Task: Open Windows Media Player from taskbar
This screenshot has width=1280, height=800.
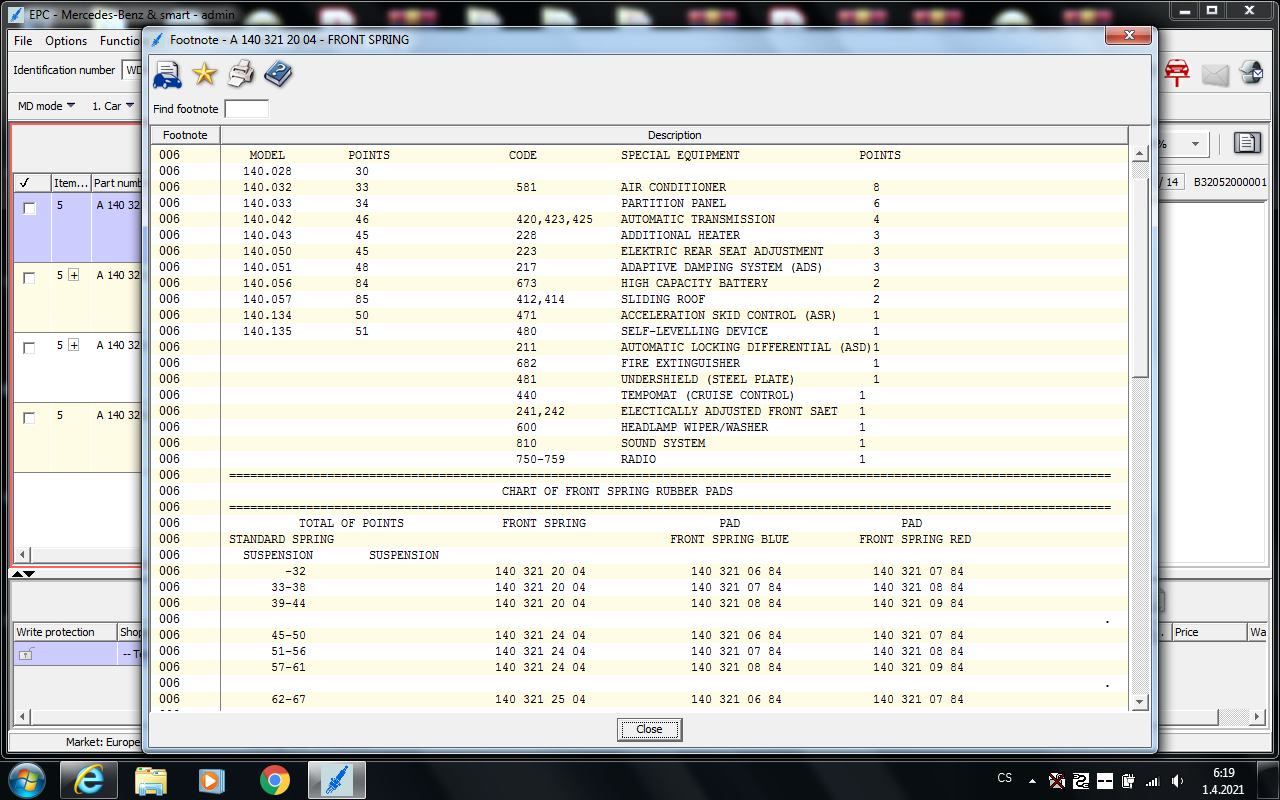Action: click(x=213, y=779)
